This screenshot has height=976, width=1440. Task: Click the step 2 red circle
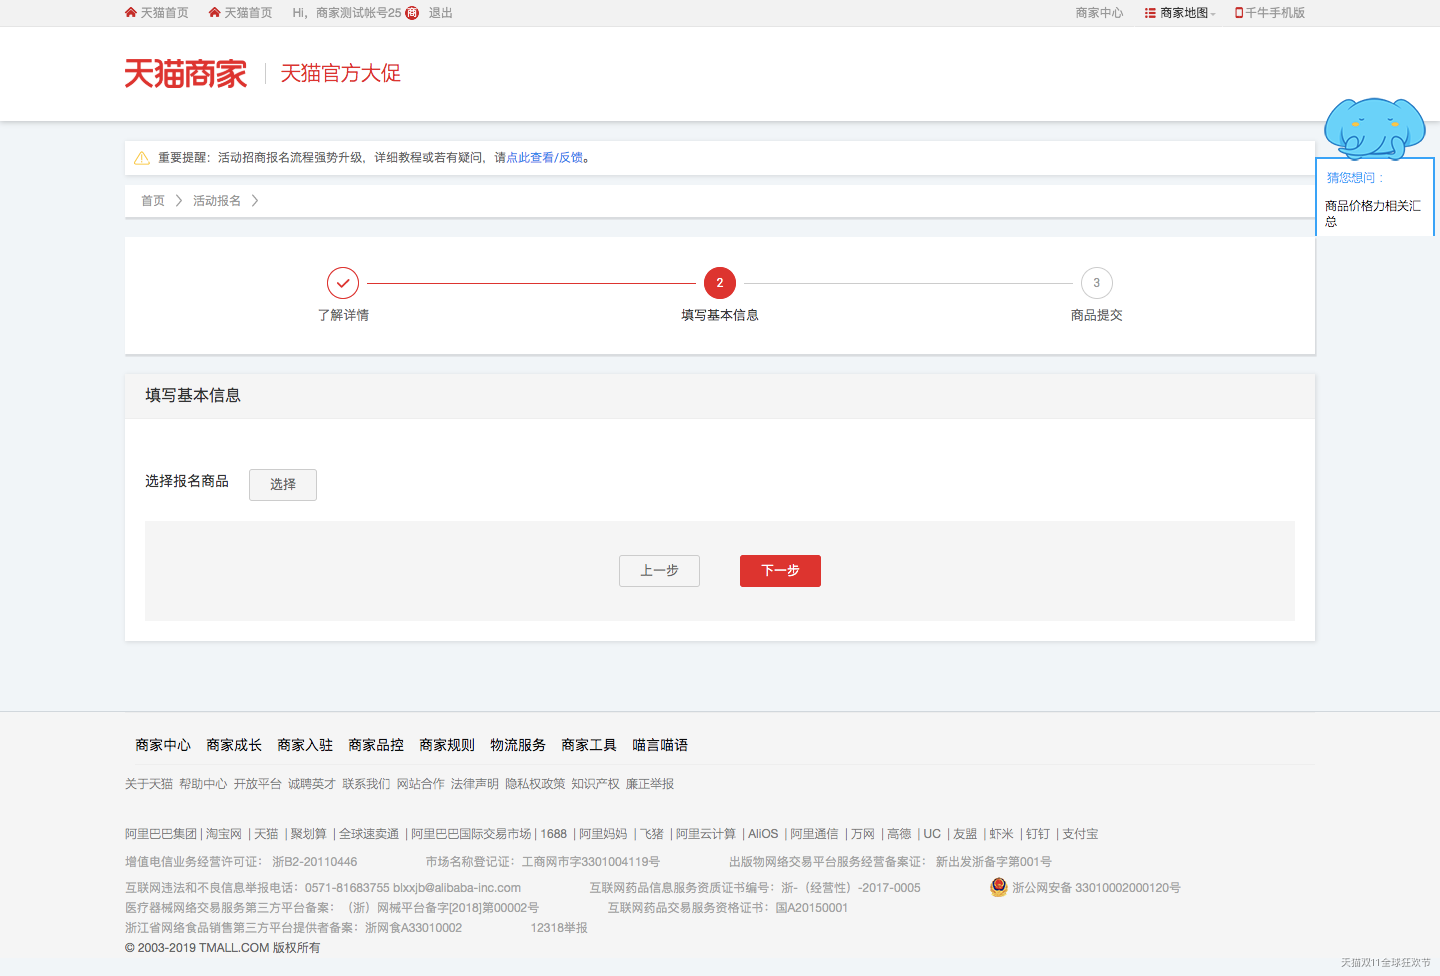(720, 283)
